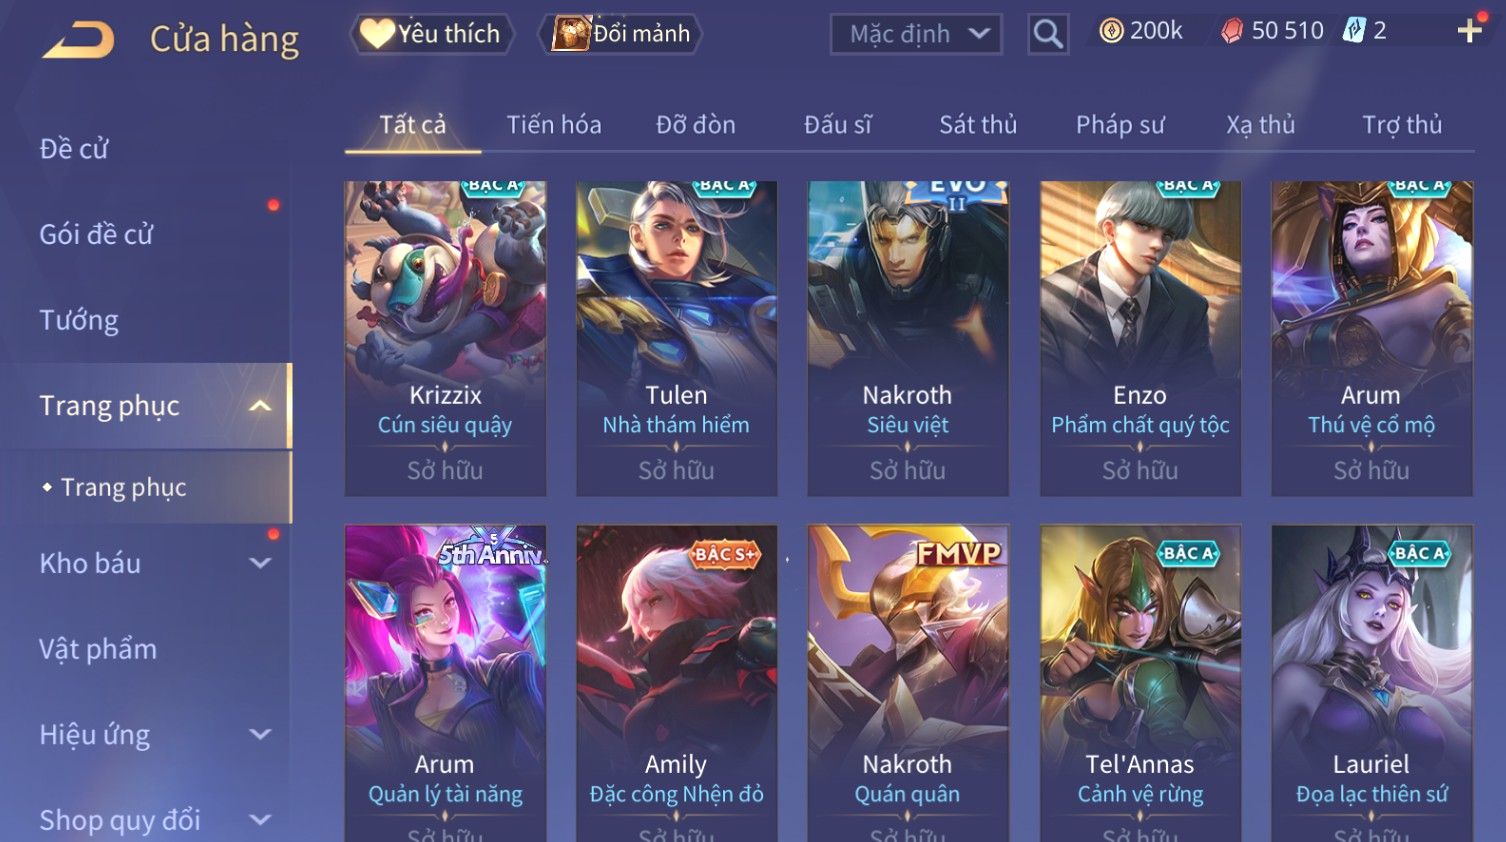Select the Amily Đặc công Nhện đỏ card

676,684
